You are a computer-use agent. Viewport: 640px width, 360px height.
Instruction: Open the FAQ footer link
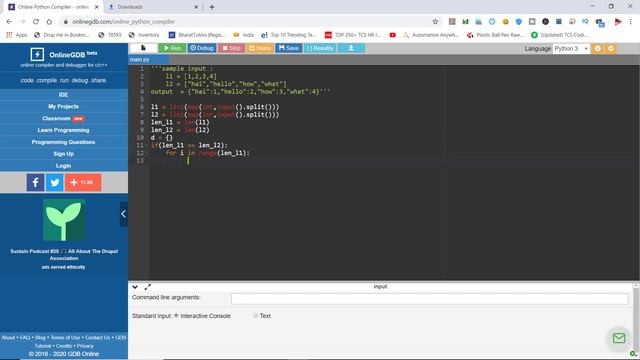pos(25,338)
